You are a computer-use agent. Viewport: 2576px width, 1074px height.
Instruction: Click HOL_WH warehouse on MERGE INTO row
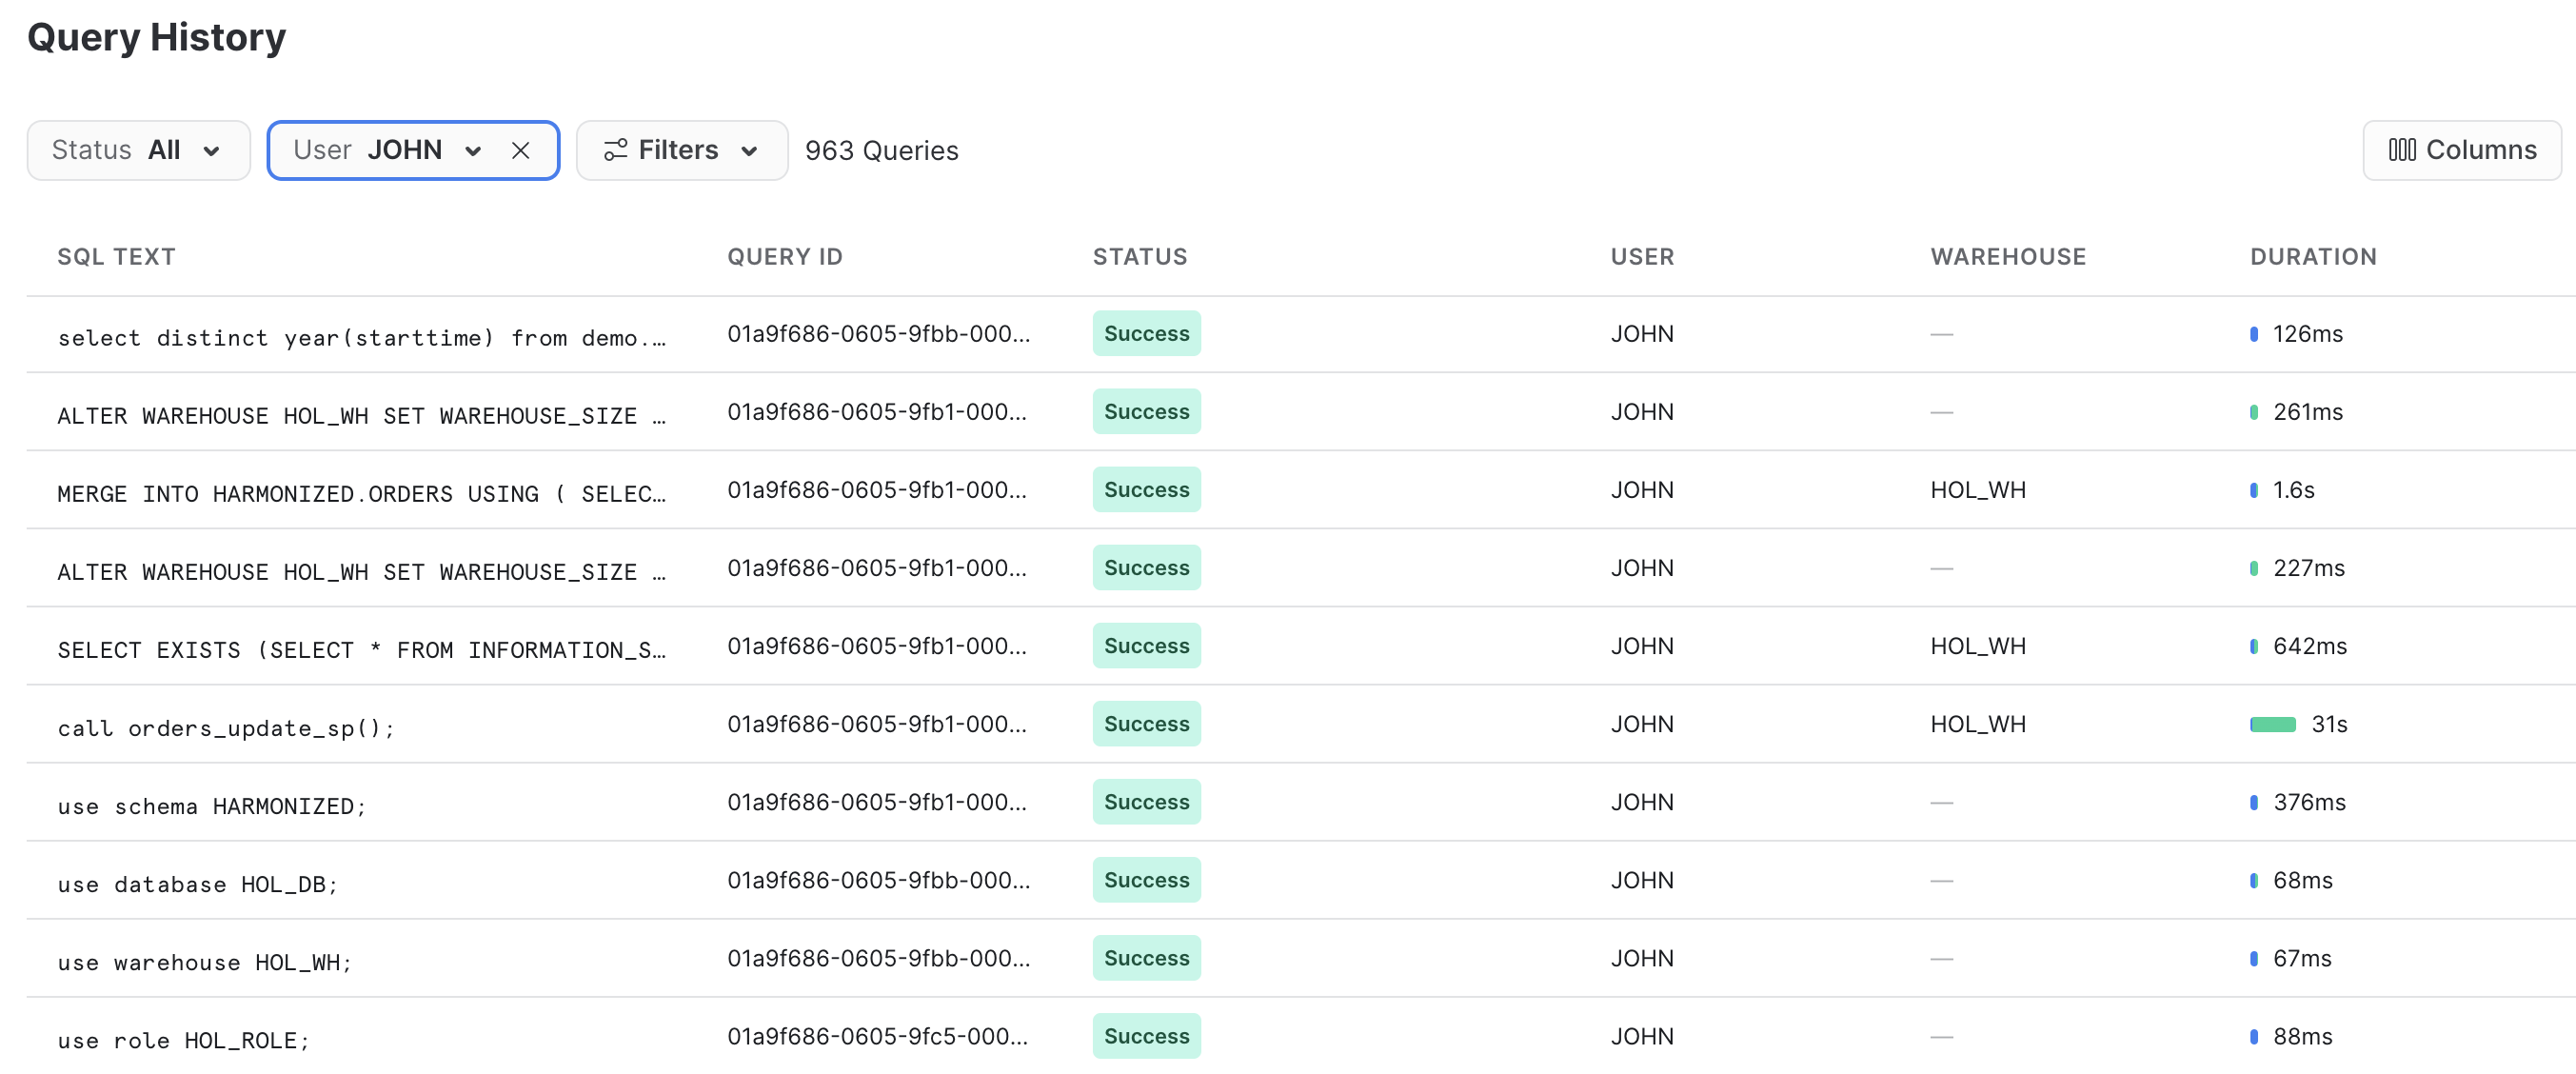pyautogui.click(x=1976, y=490)
